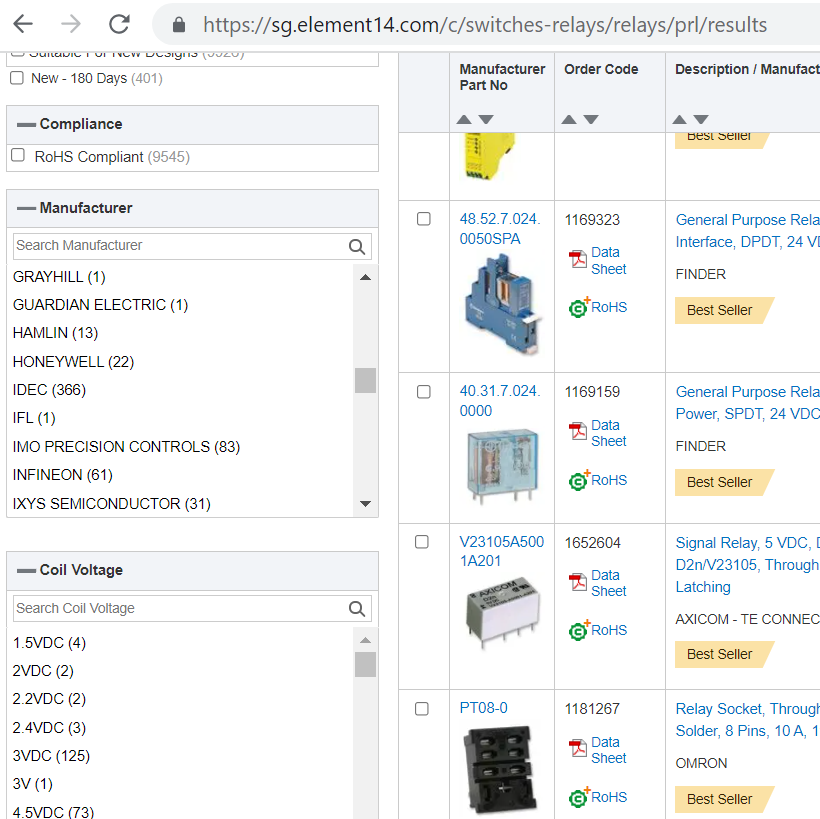Open PDF data sheet icon for 1169323
Image resolution: width=820 pixels, height=819 pixels.
pos(578,259)
